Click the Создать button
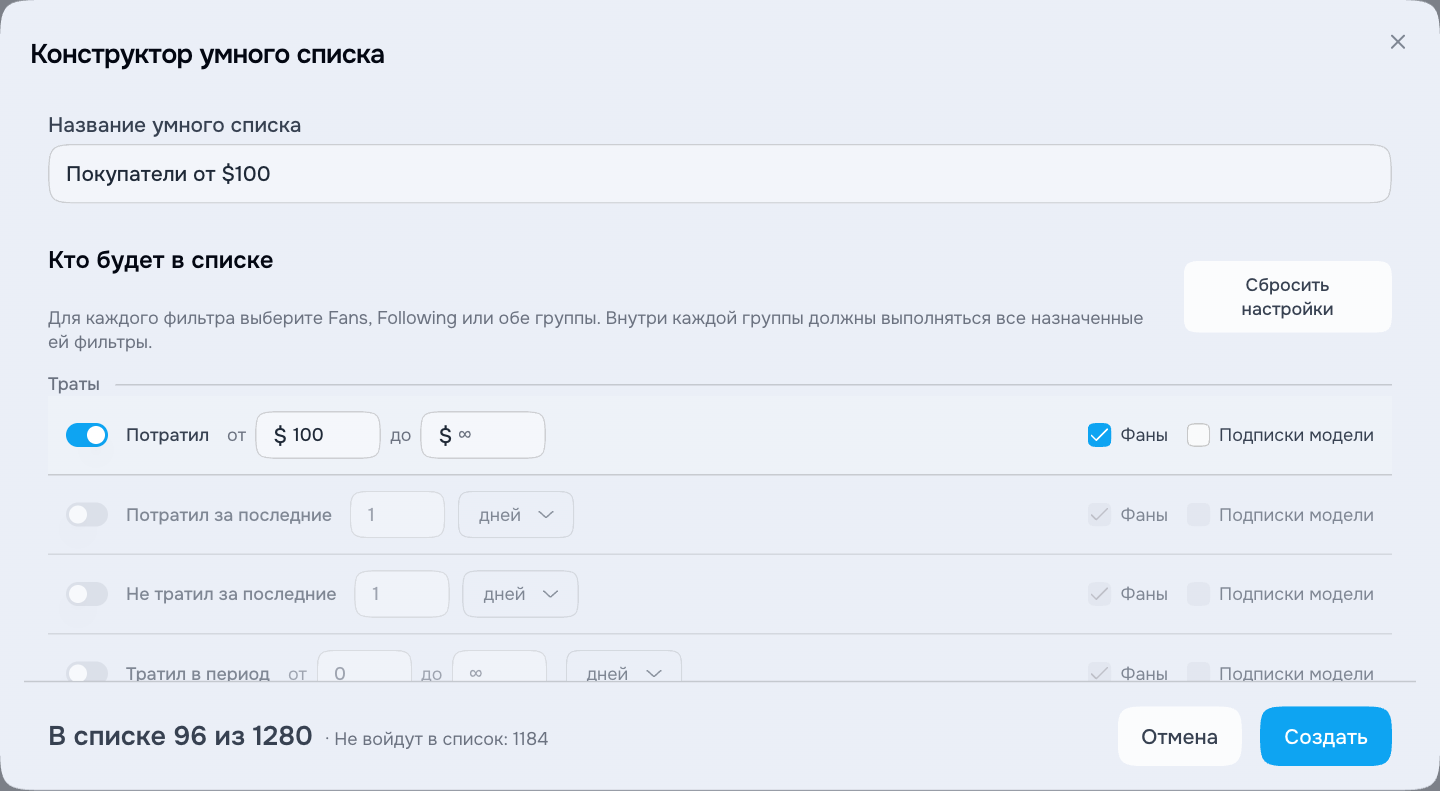The width and height of the screenshot is (1440, 791). pyautogui.click(x=1326, y=737)
